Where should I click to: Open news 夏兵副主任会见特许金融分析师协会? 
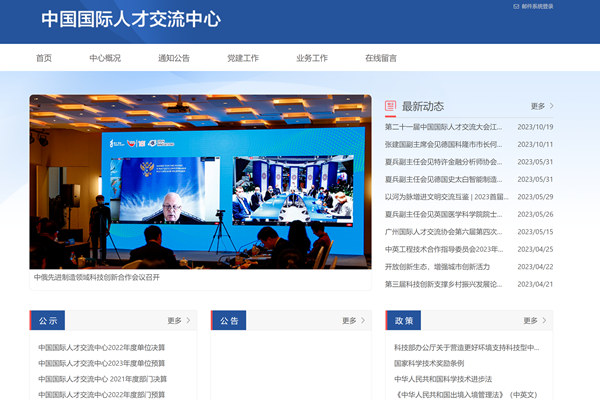tap(443, 162)
